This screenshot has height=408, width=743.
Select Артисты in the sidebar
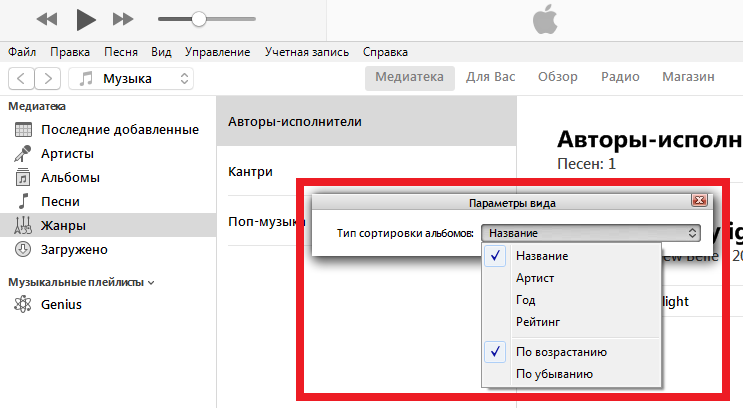[67, 153]
